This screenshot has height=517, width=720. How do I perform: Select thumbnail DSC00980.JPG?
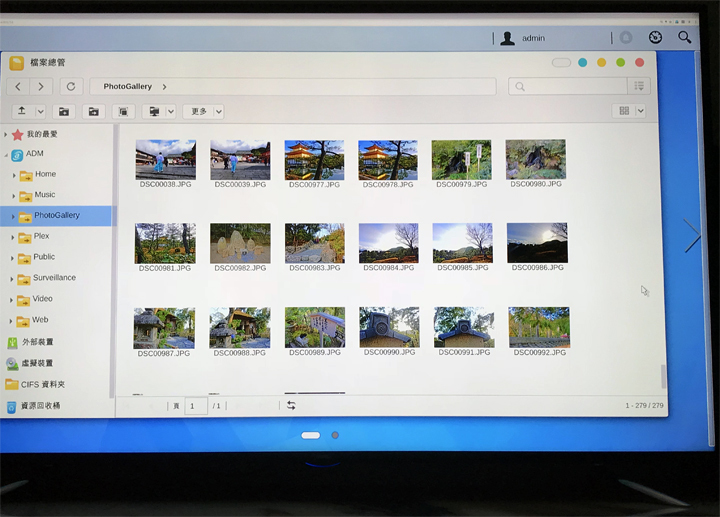pos(536,160)
